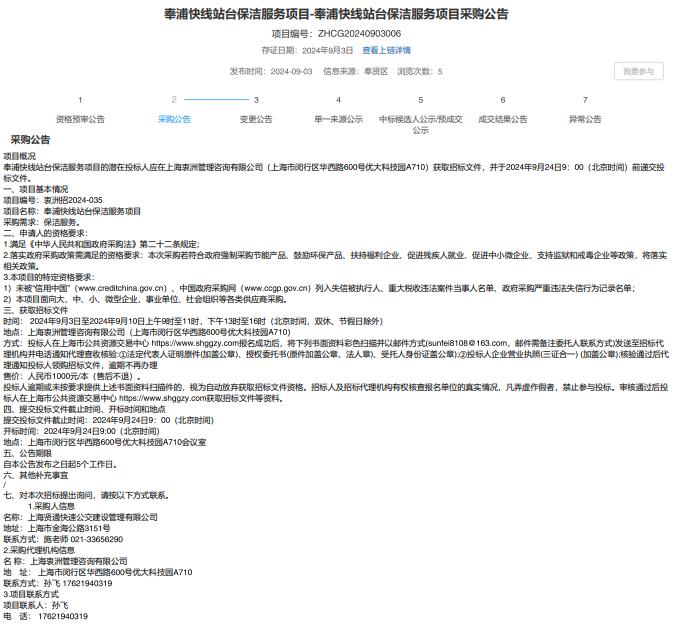Click step number 1 circle
Screen dimensions: 678x632
pyautogui.click(x=80, y=100)
